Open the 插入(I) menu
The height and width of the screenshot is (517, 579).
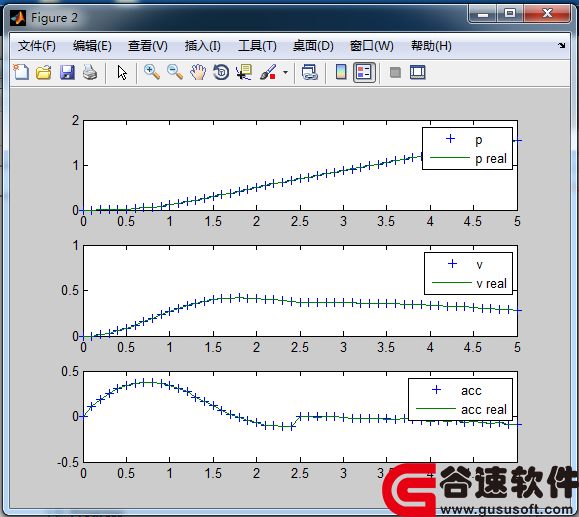tap(202, 46)
